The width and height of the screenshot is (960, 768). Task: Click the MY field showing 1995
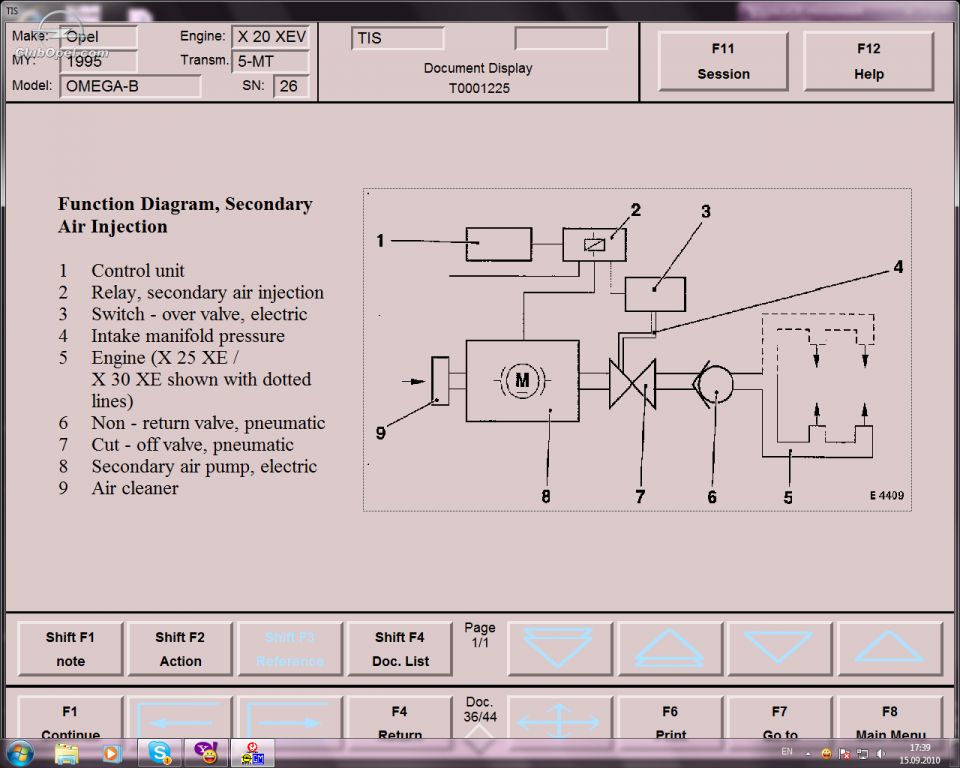(98, 61)
